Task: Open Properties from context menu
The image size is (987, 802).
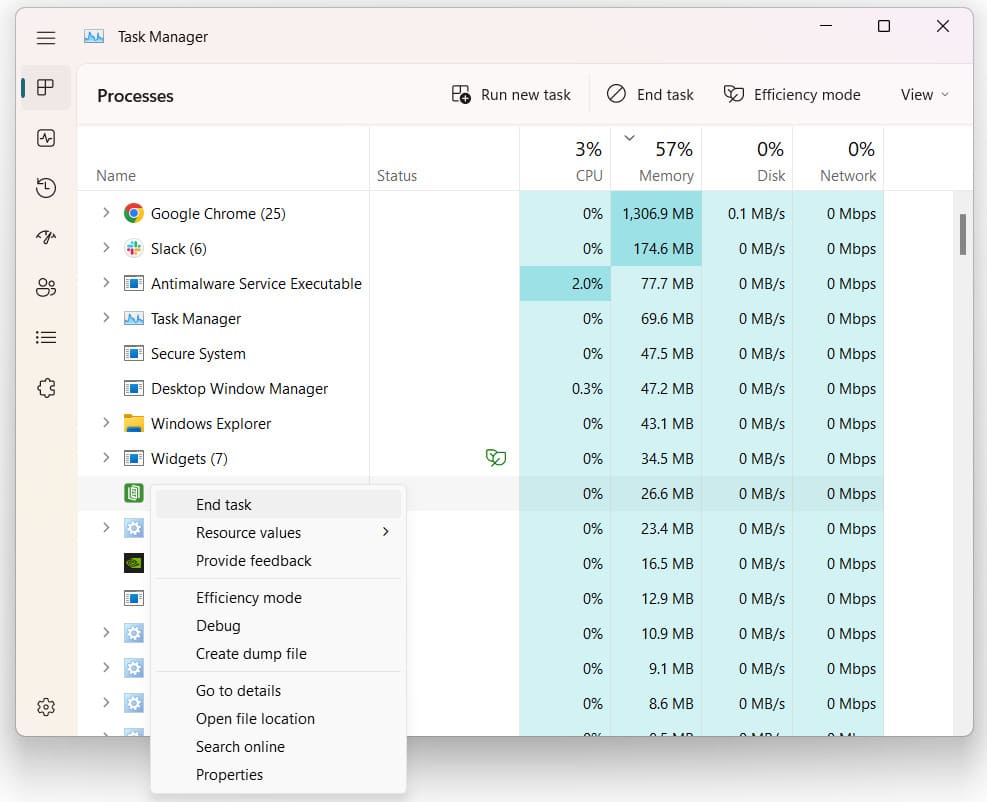Action: coord(278,774)
